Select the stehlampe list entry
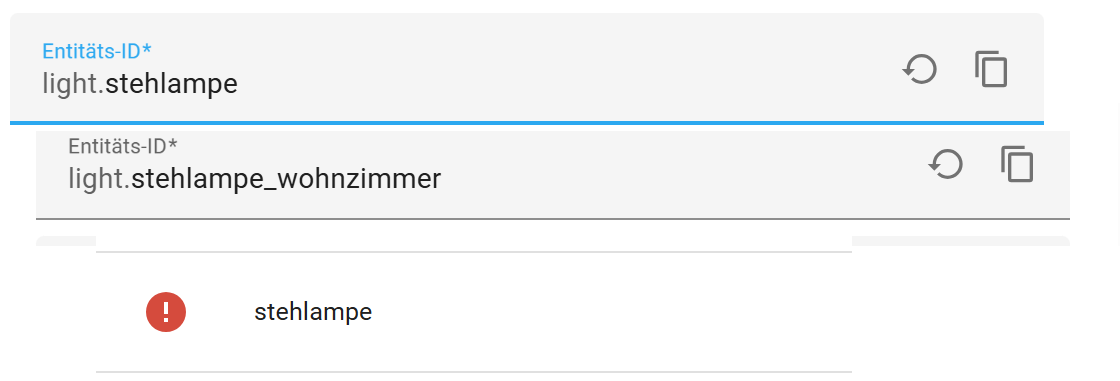 tap(474, 312)
